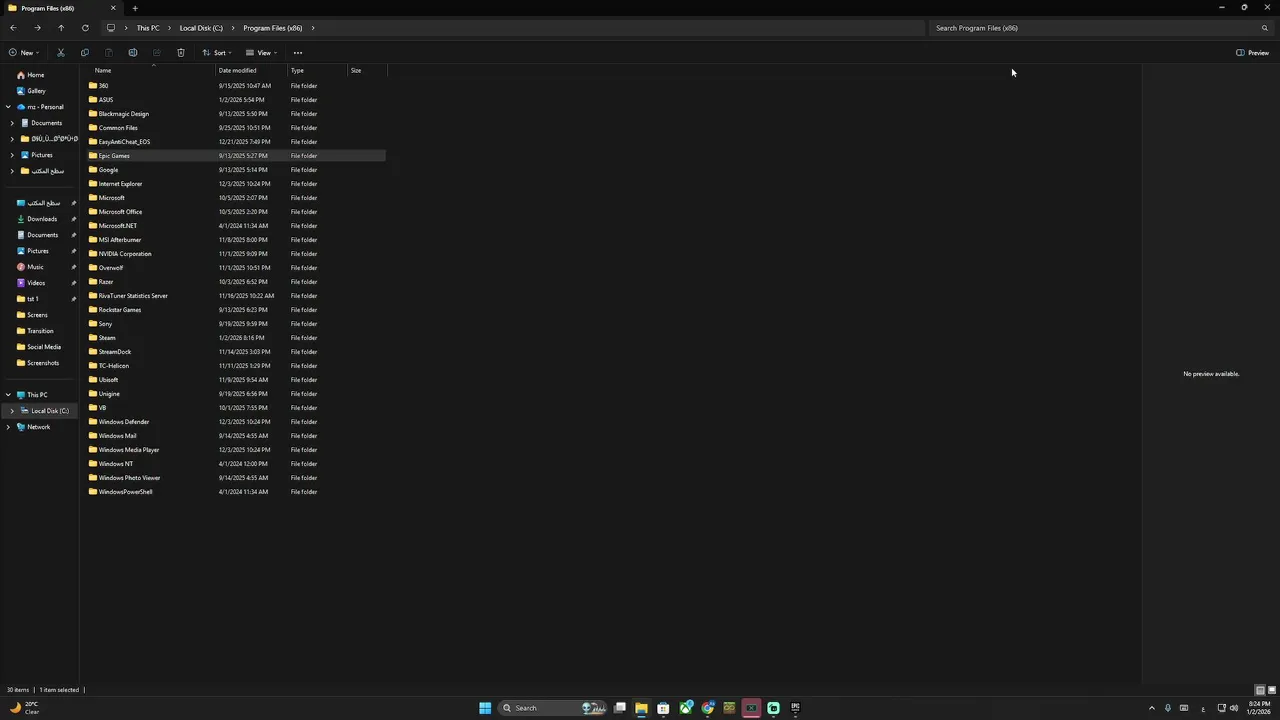The image size is (1280, 720).
Task: Open the New dropdown menu
Action: 24,53
